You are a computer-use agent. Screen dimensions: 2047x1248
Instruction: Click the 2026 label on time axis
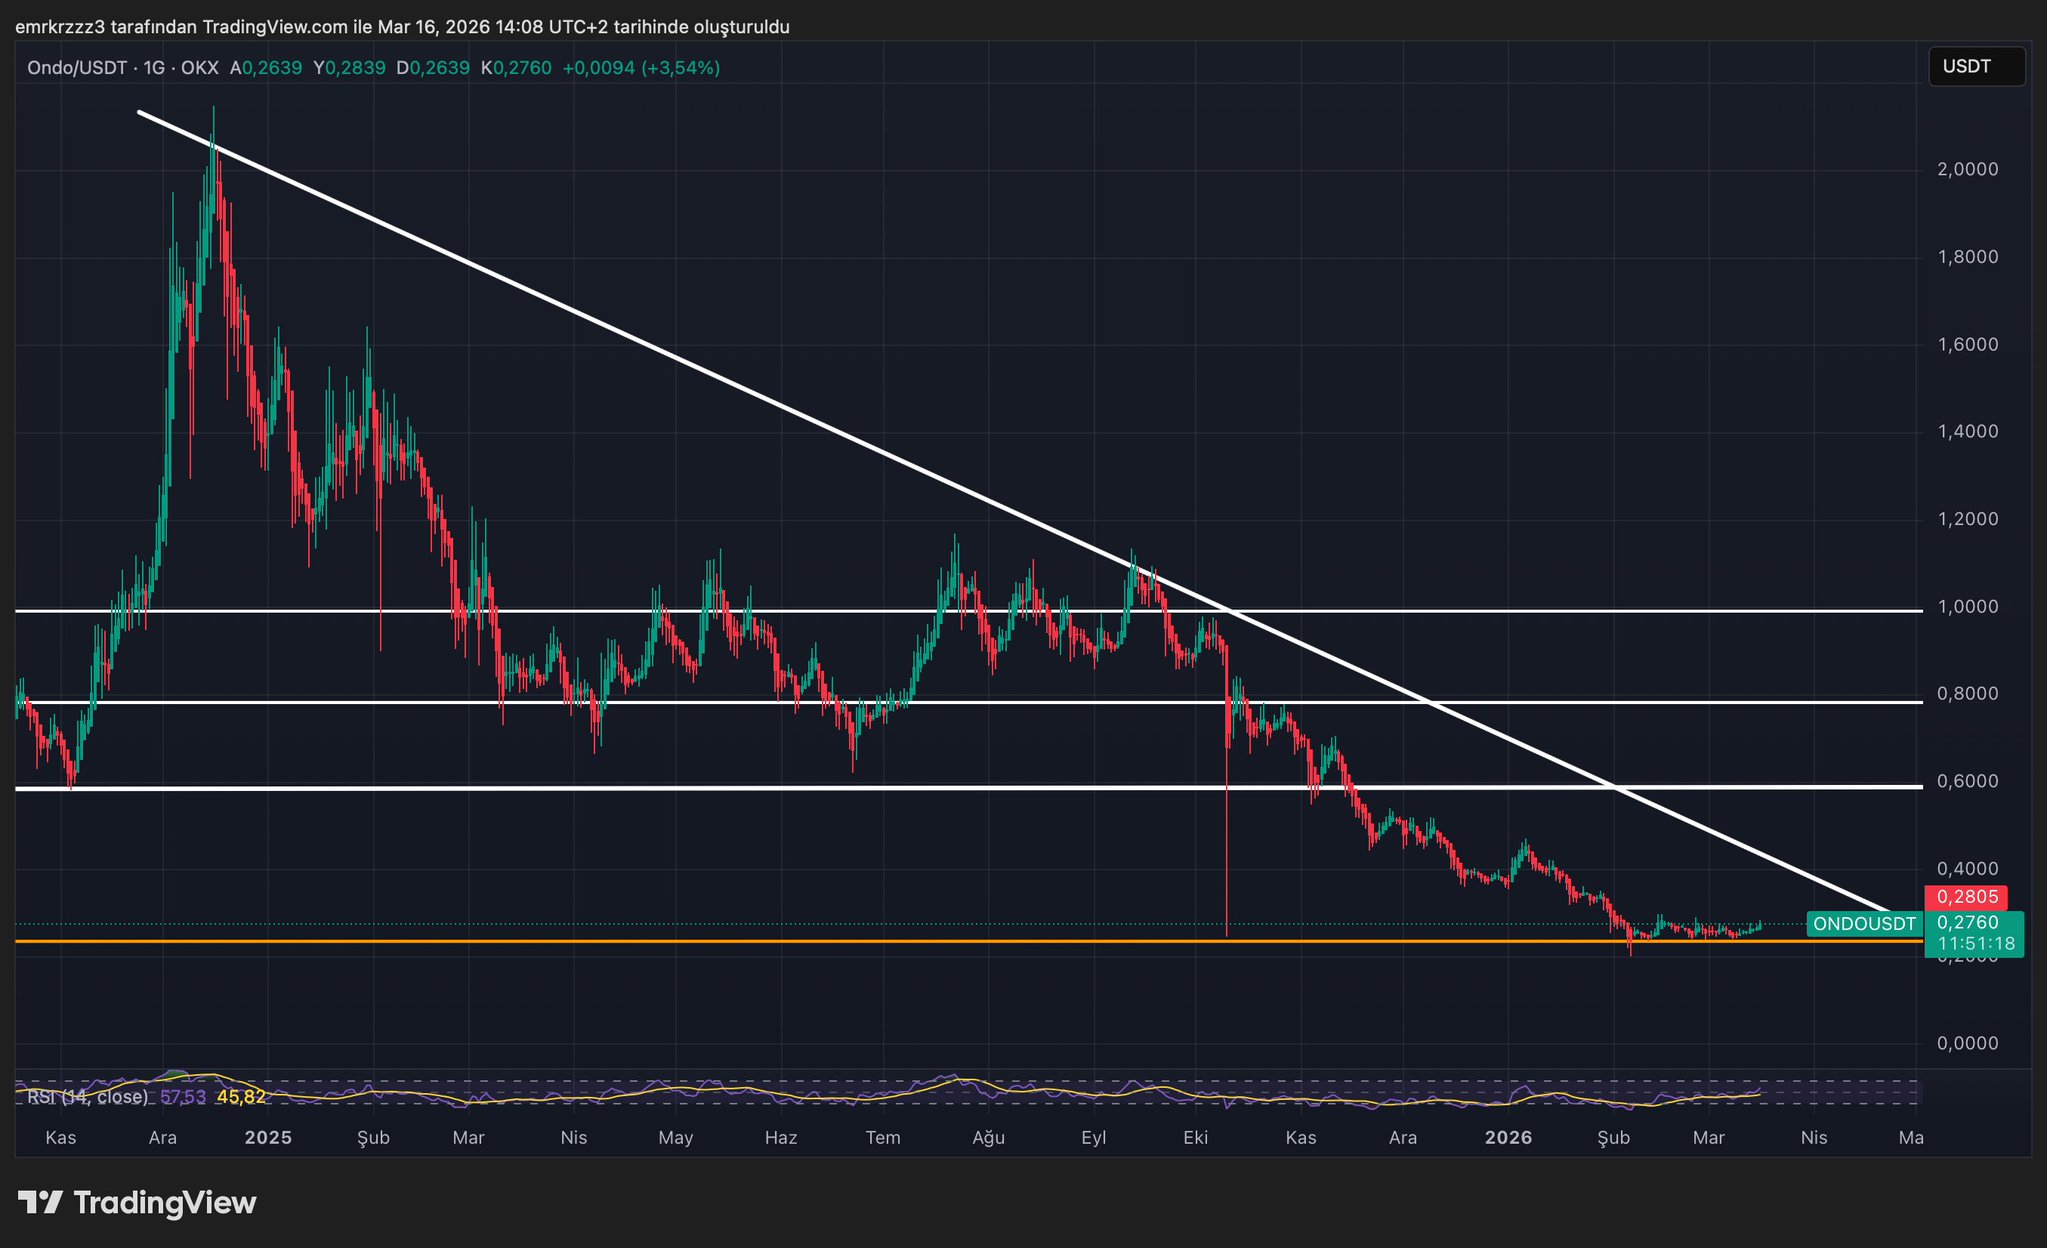(1508, 1137)
